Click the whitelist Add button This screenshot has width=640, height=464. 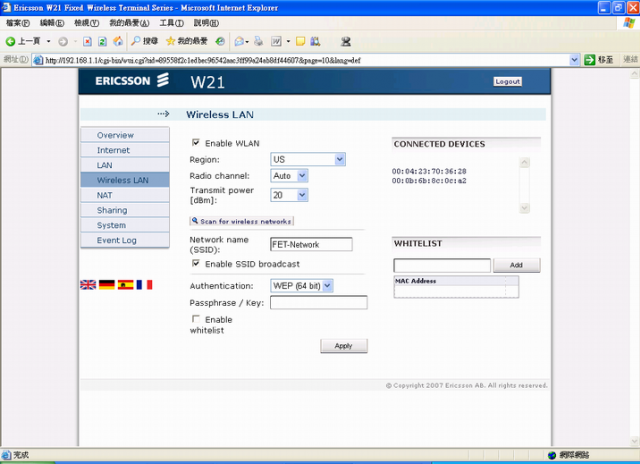(516, 265)
